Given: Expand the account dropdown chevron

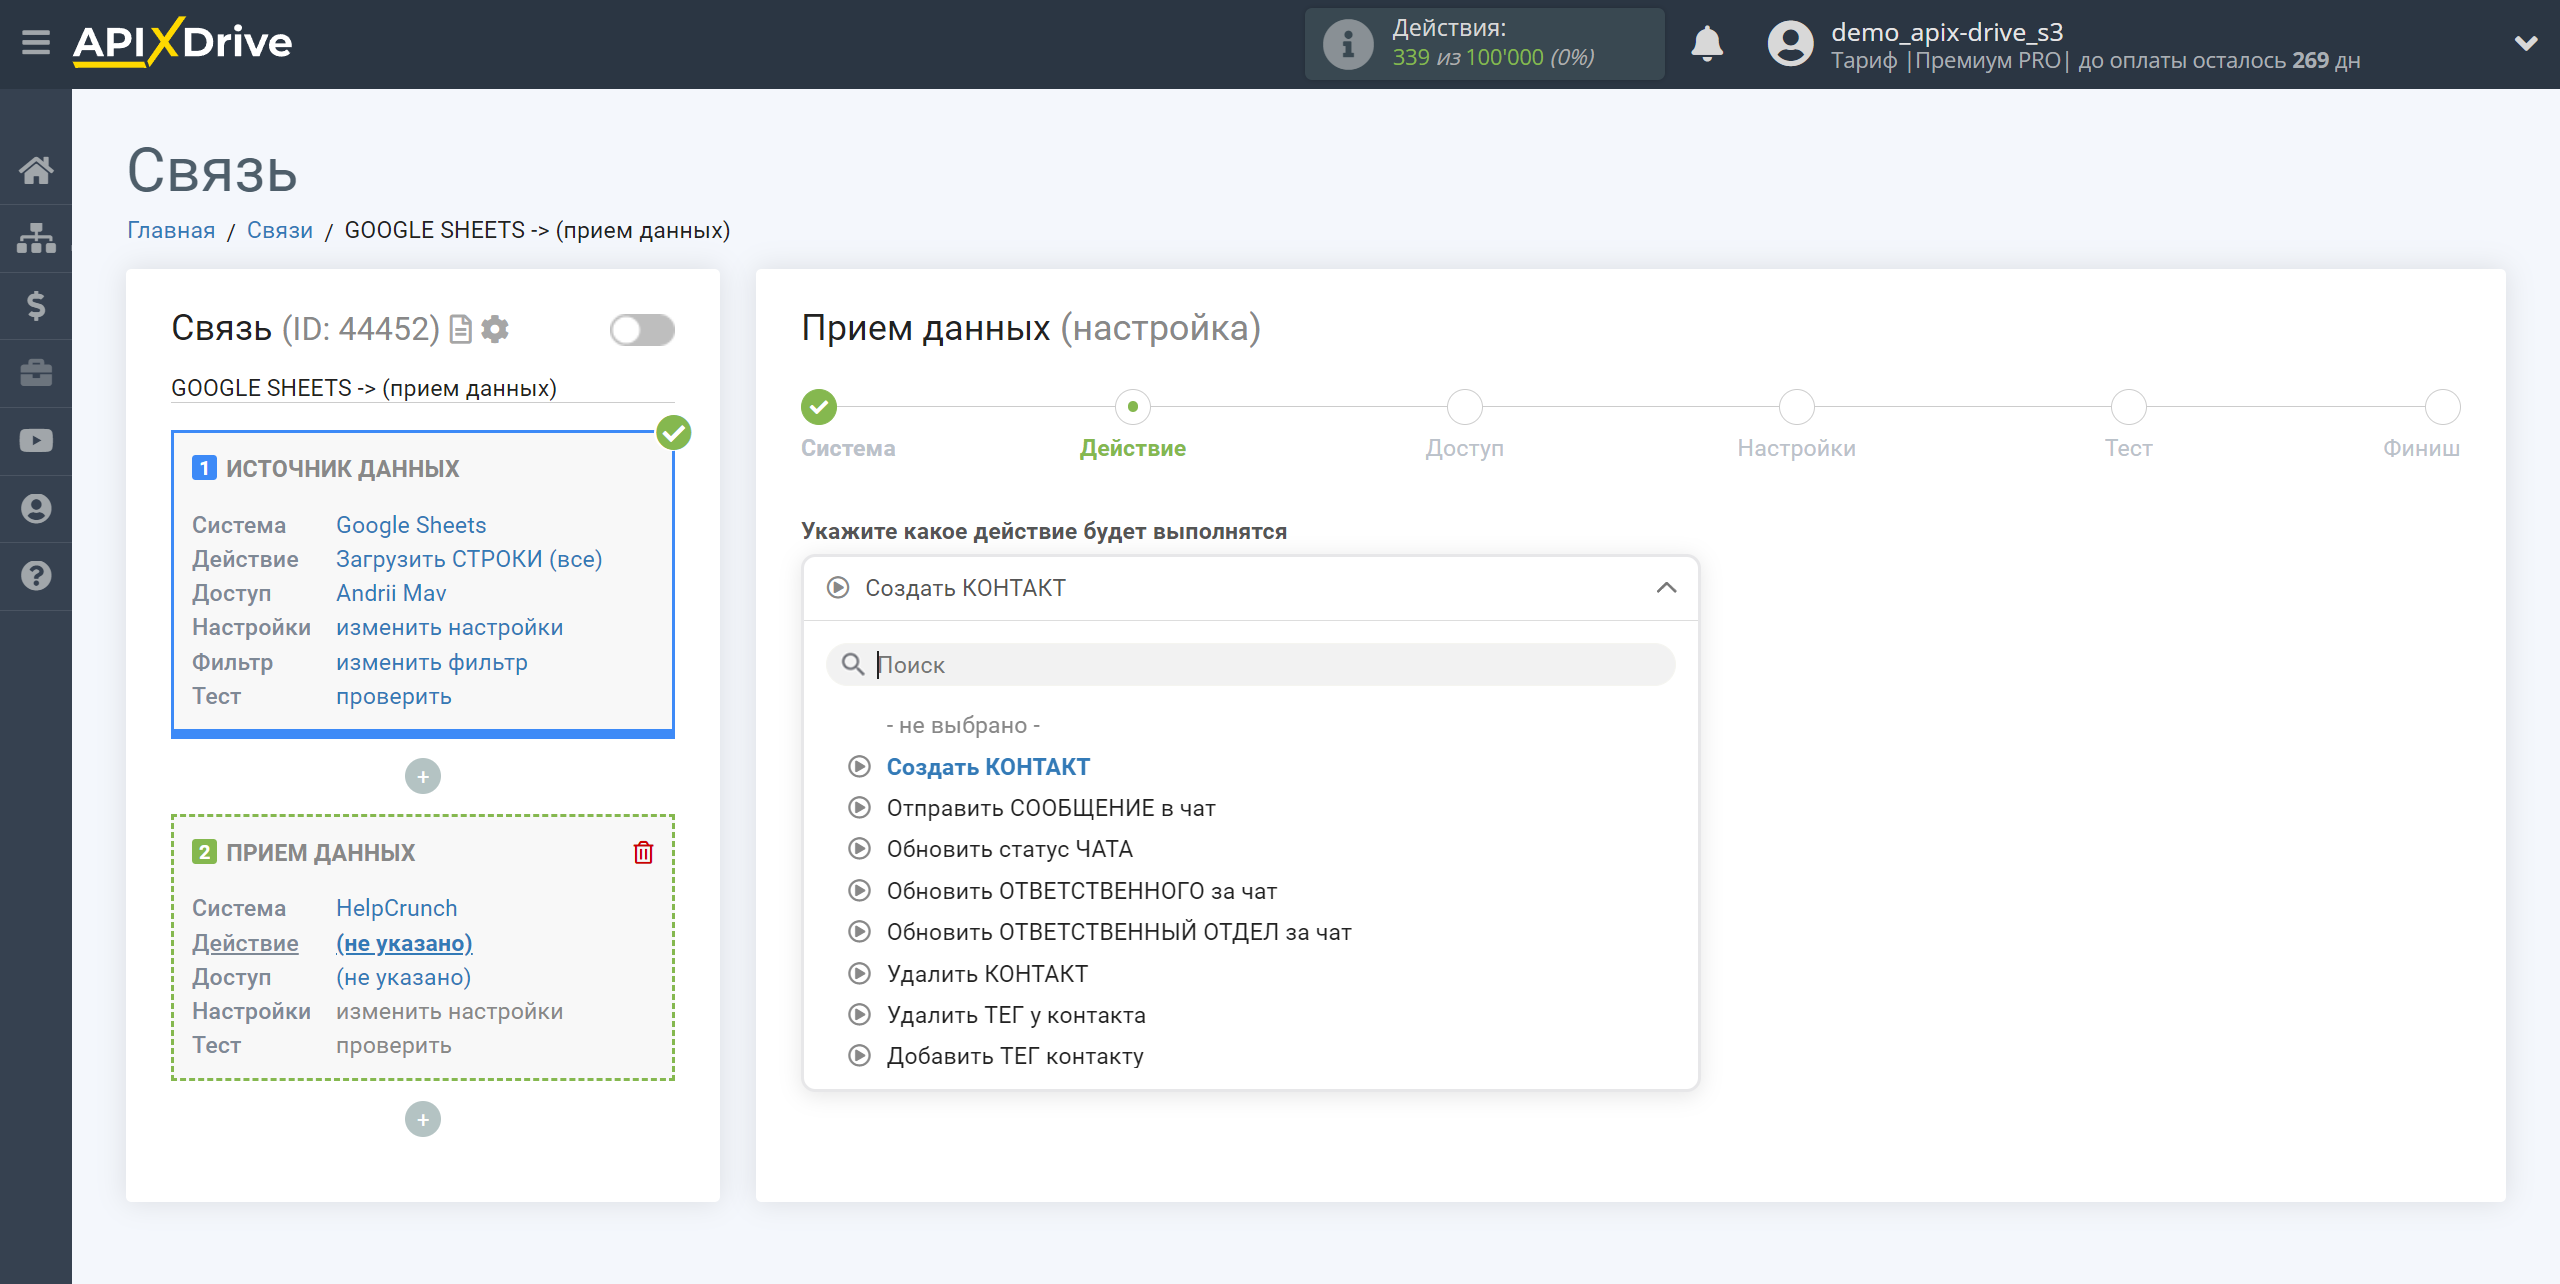Looking at the screenshot, I should 2526,44.
